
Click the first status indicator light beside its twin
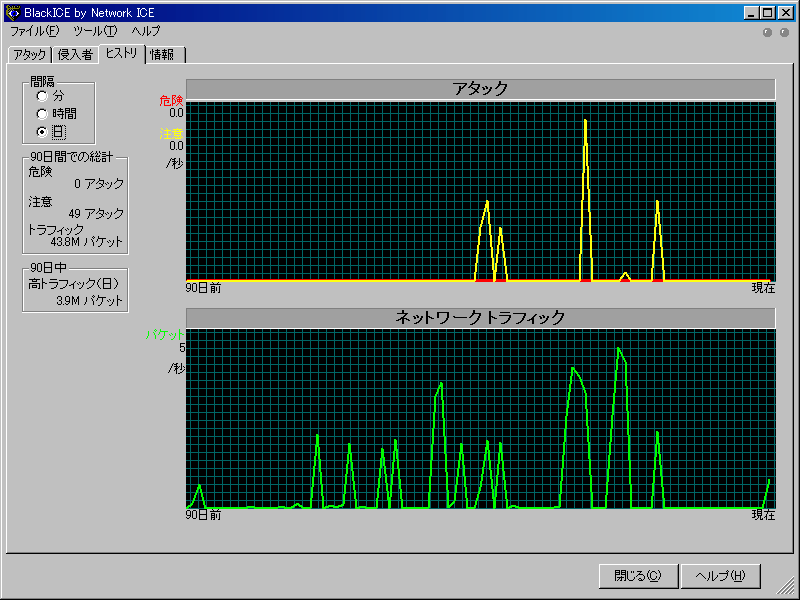[767, 33]
